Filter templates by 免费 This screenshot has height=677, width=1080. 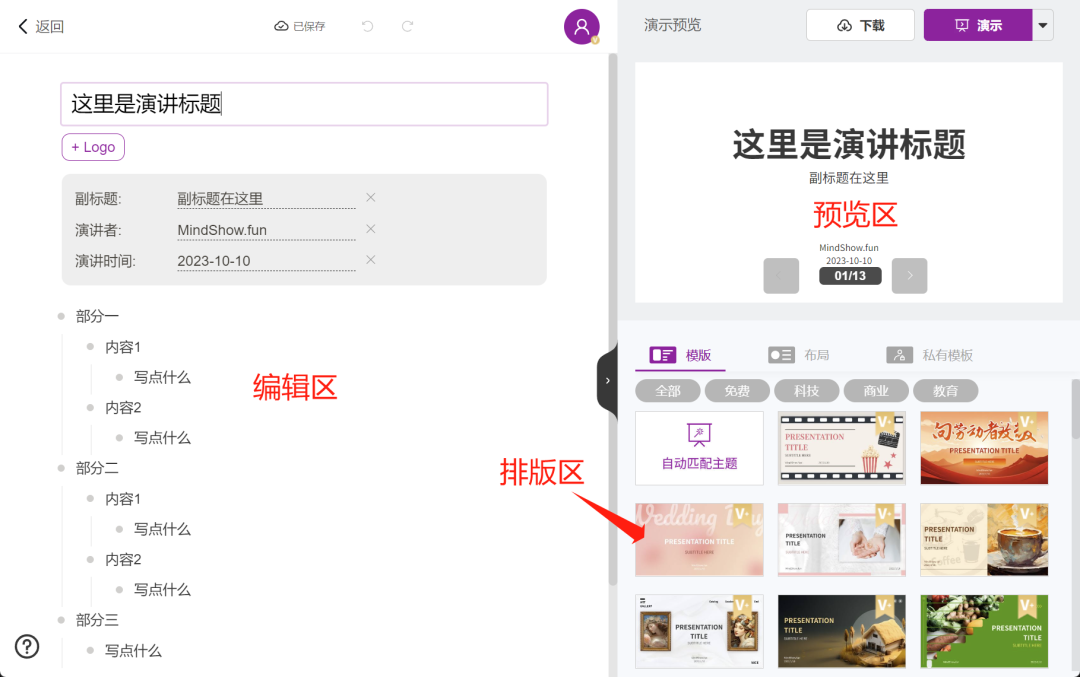click(x=737, y=391)
